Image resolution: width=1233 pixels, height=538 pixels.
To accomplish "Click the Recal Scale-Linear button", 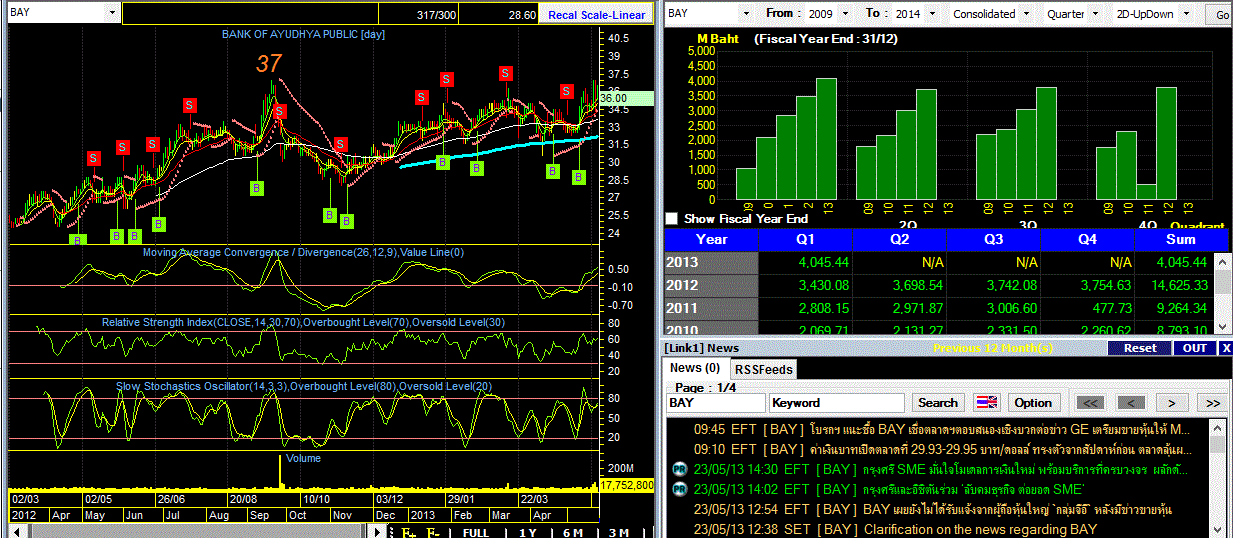I will click(x=597, y=15).
